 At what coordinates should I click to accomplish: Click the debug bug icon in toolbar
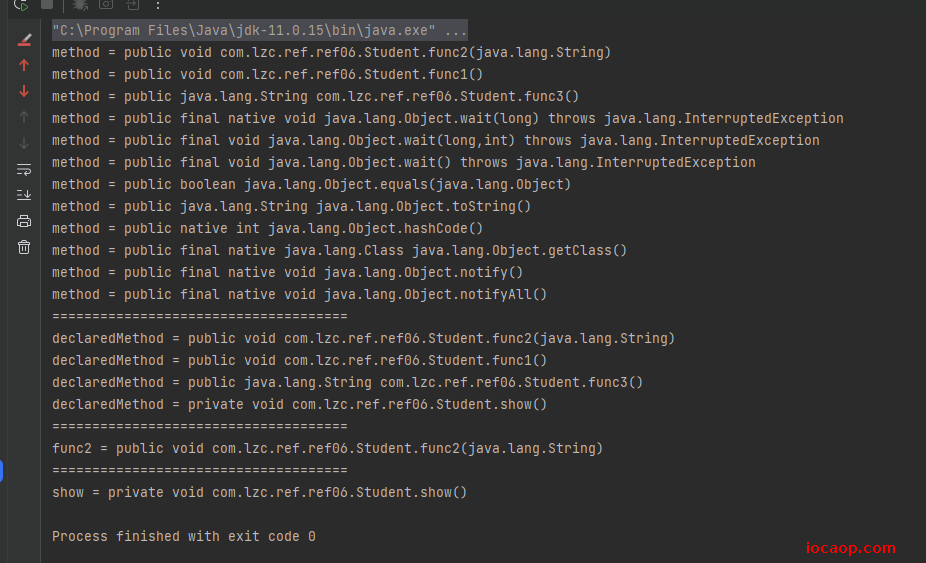[80, 5]
